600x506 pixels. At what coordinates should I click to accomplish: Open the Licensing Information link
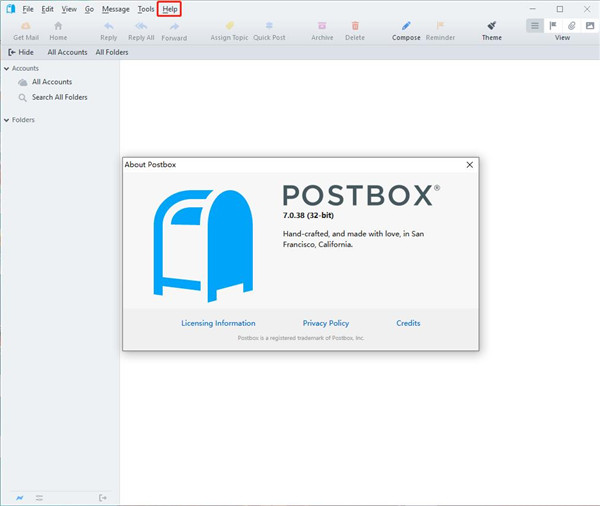coord(218,323)
